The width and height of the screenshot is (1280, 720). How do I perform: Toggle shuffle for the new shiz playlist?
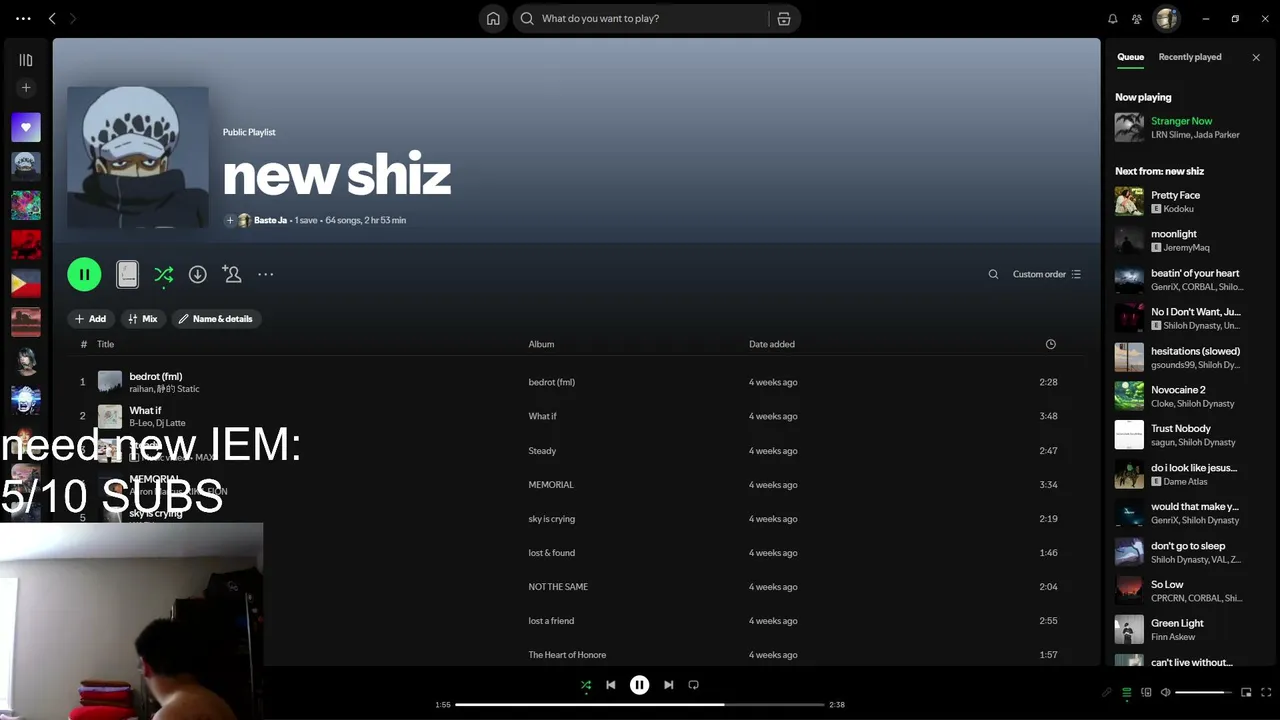pyautogui.click(x=164, y=274)
